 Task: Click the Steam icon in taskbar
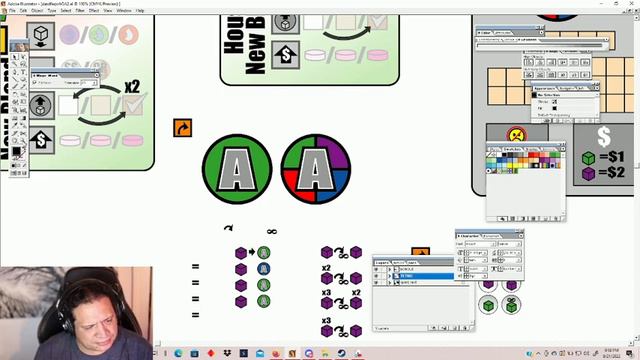(x=341, y=353)
